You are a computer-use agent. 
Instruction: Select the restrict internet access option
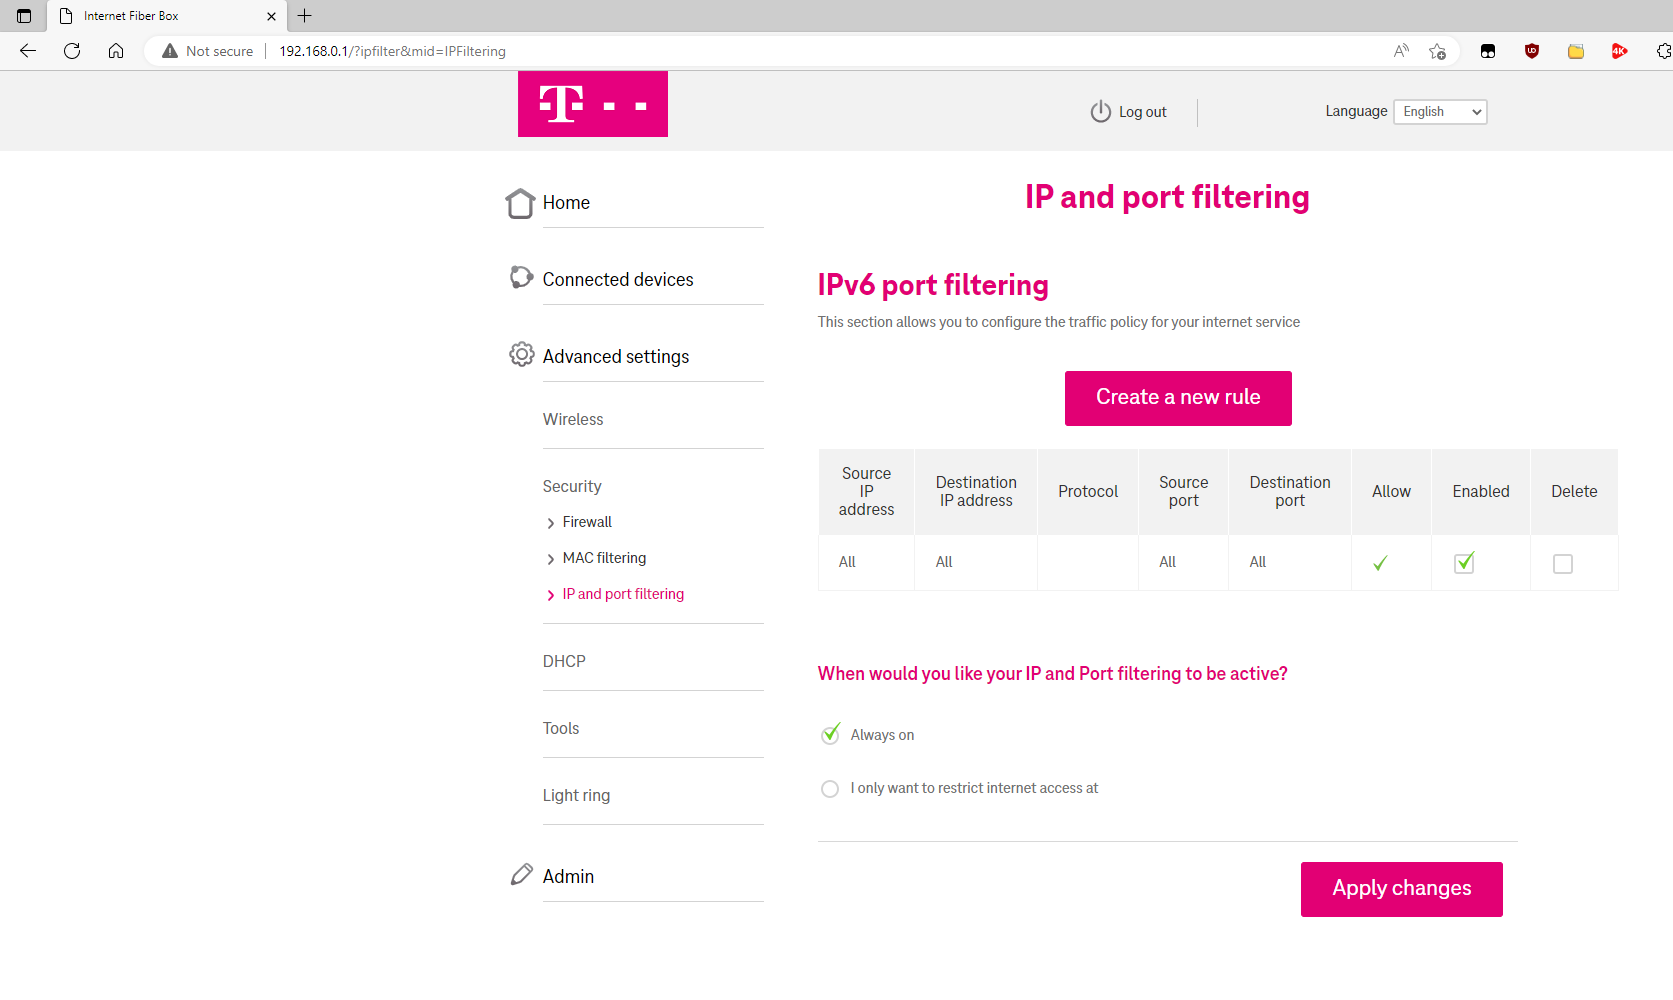(830, 789)
